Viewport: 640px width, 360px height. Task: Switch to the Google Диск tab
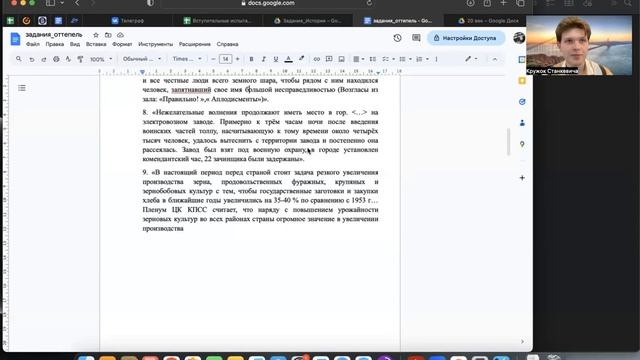488,20
